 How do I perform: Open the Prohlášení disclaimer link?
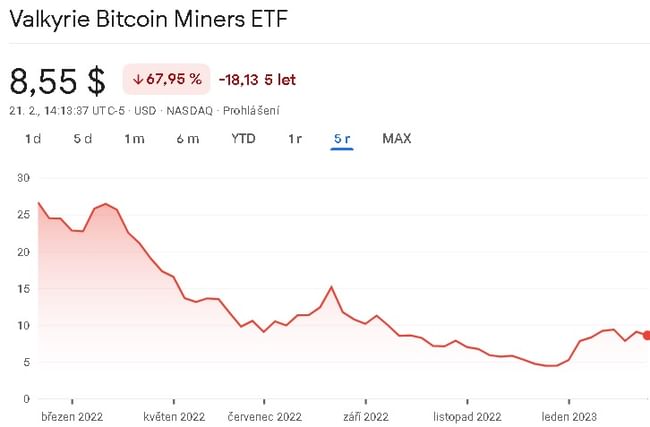(252, 110)
